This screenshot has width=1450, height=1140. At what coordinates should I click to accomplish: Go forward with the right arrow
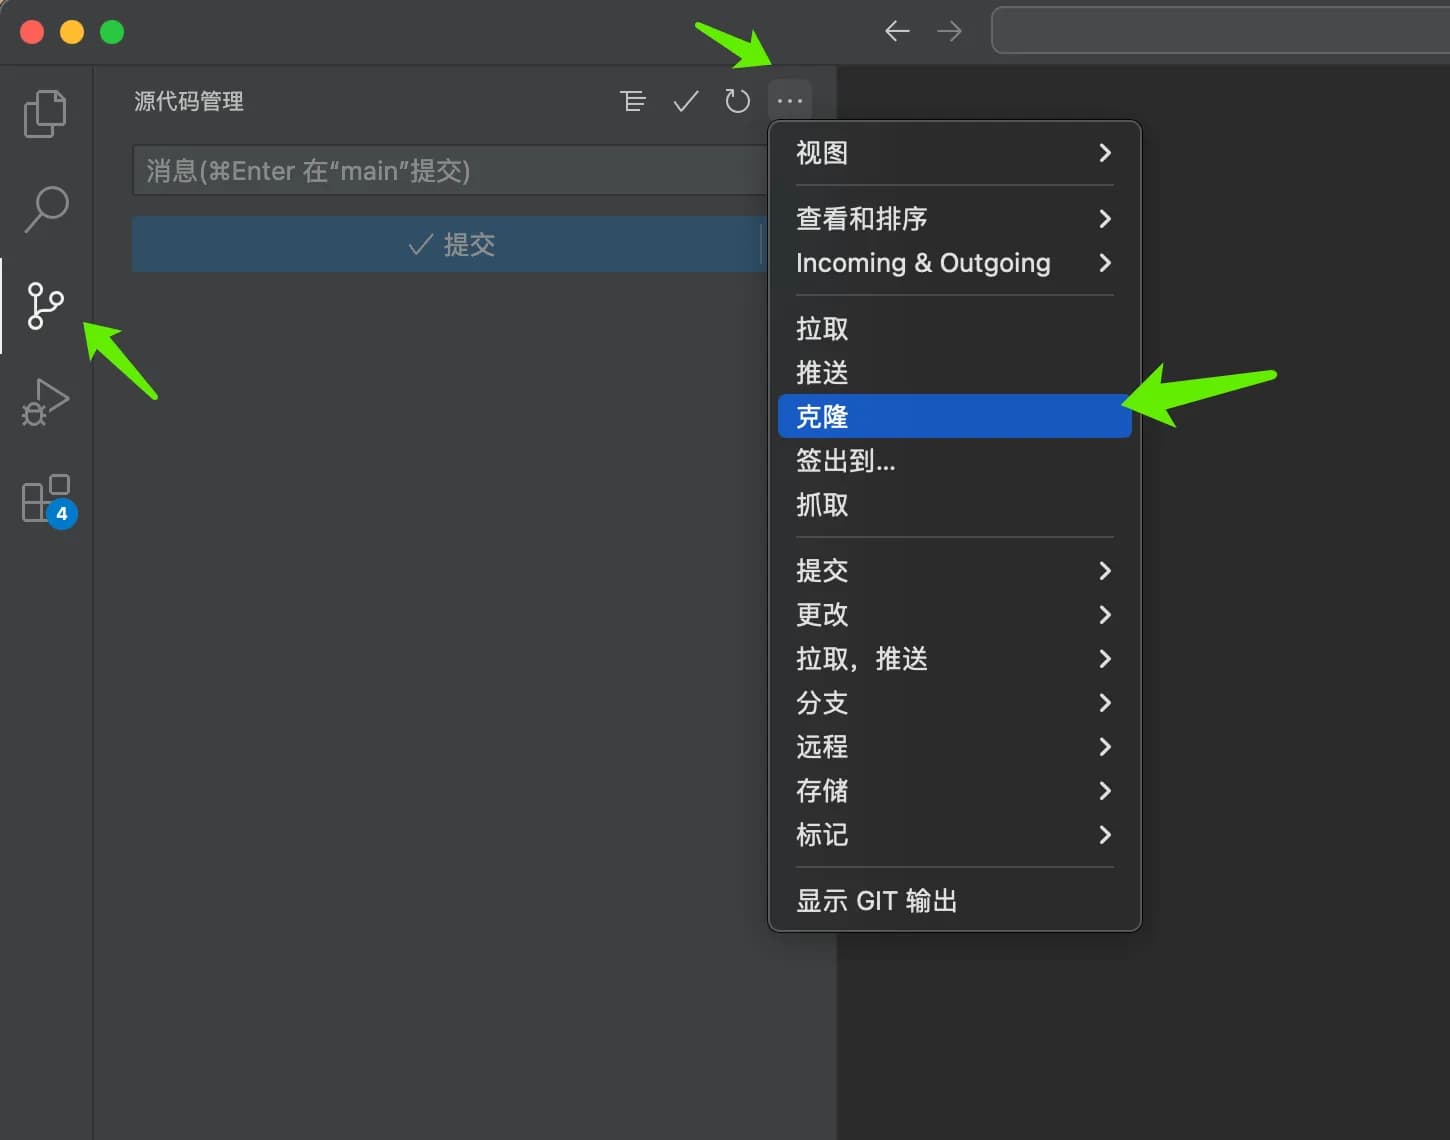[x=949, y=31]
